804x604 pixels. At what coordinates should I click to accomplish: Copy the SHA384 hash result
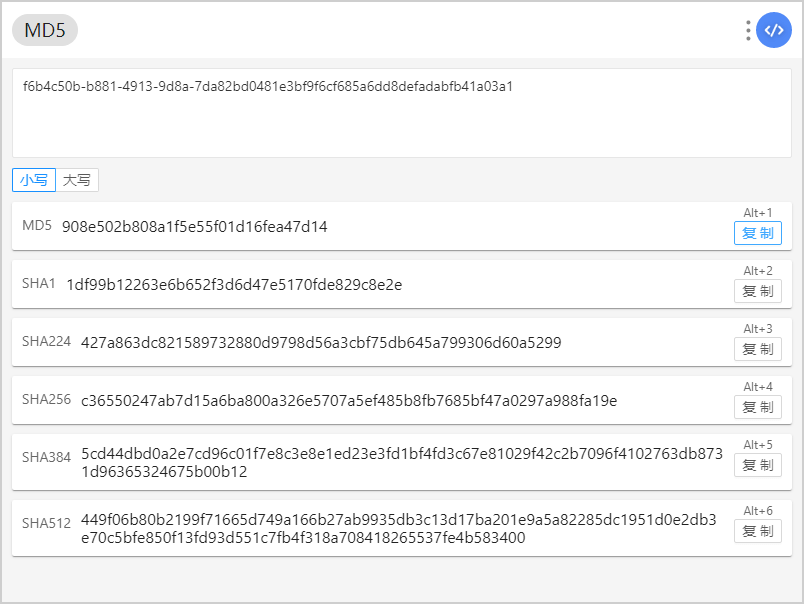point(757,465)
